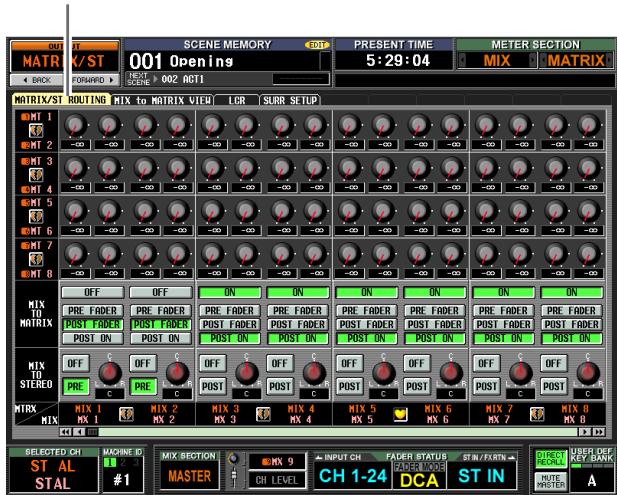Image resolution: width=617 pixels, height=495 pixels.
Task: Click the selected channel ST AL display
Action: [x=53, y=474]
